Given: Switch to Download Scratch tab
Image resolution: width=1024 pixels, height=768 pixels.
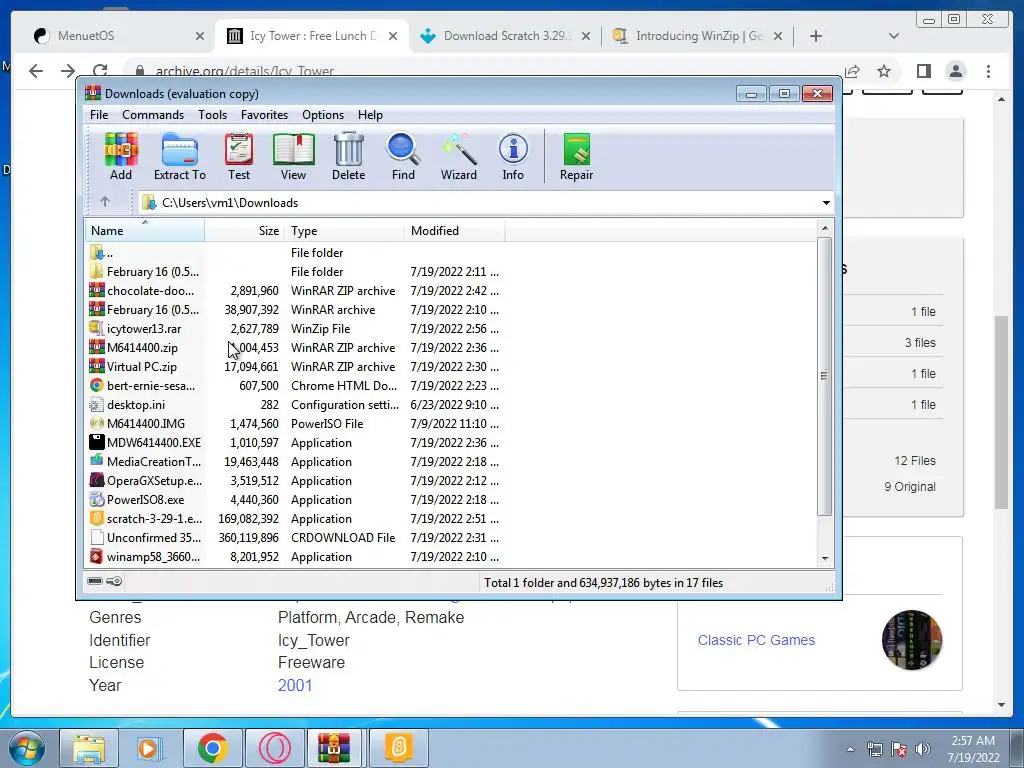Looking at the screenshot, I should click(x=506, y=36).
